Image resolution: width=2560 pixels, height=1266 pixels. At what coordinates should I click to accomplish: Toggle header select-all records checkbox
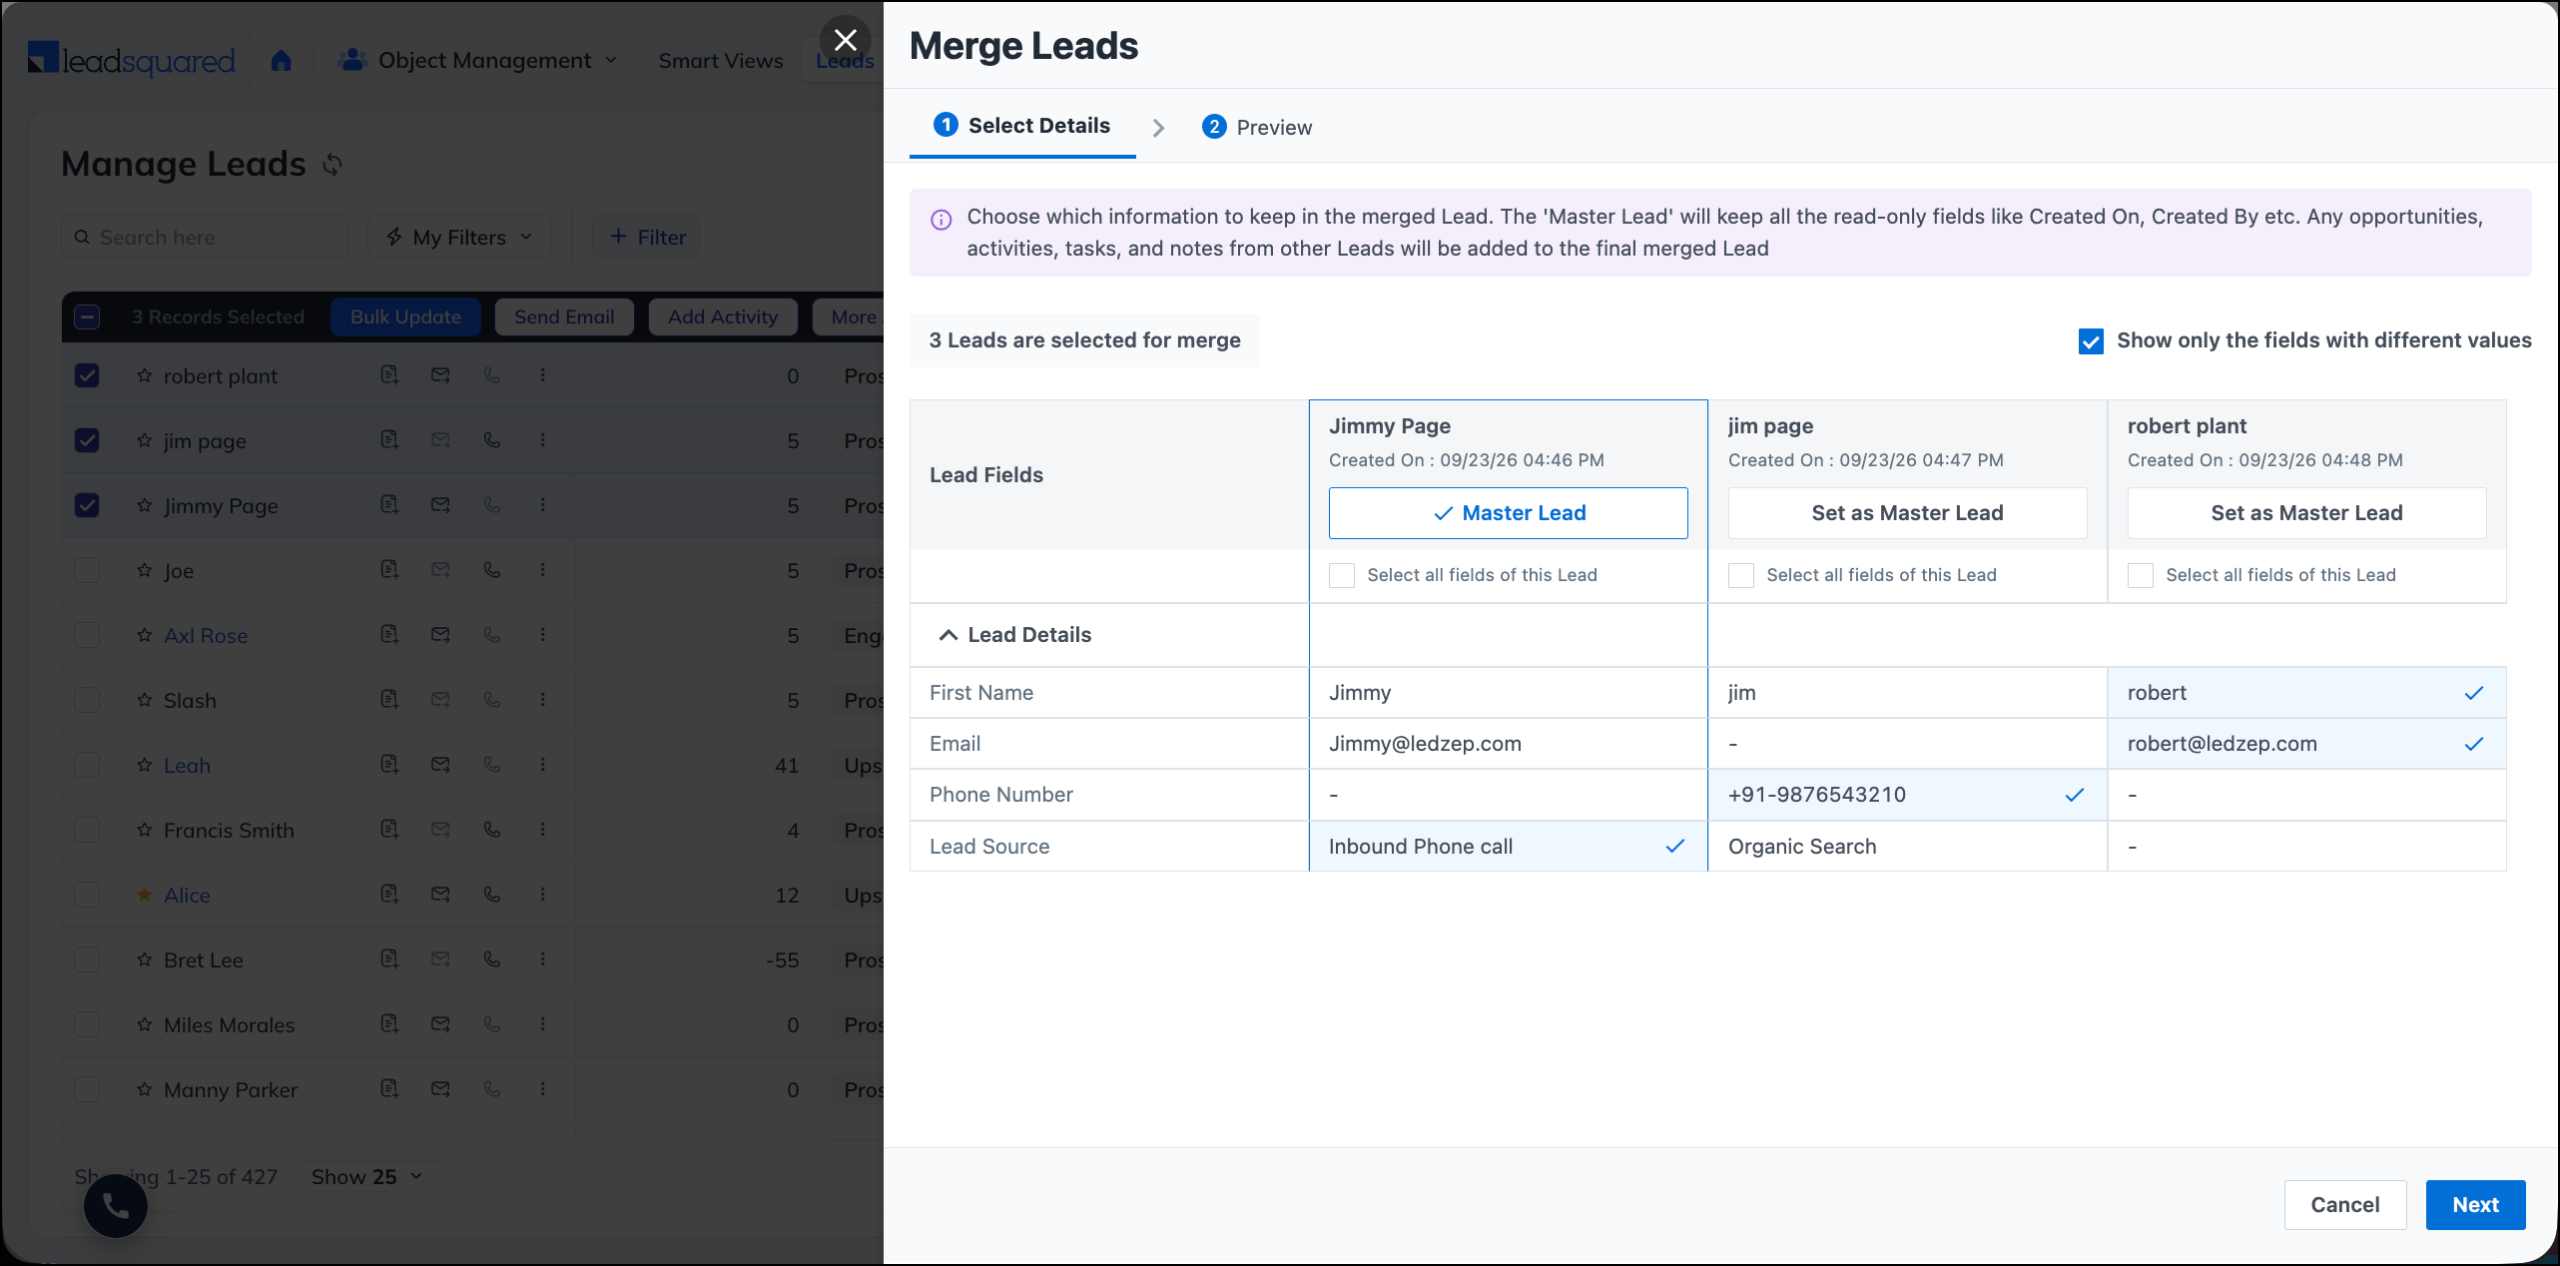click(87, 317)
